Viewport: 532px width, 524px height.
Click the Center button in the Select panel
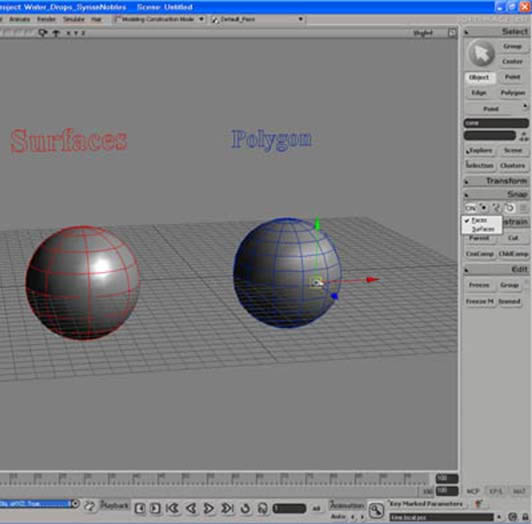click(512, 61)
